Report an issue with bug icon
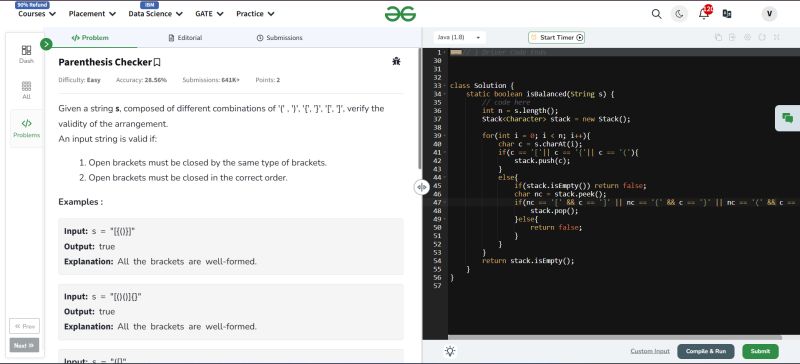The image size is (800, 364). pyautogui.click(x=396, y=62)
